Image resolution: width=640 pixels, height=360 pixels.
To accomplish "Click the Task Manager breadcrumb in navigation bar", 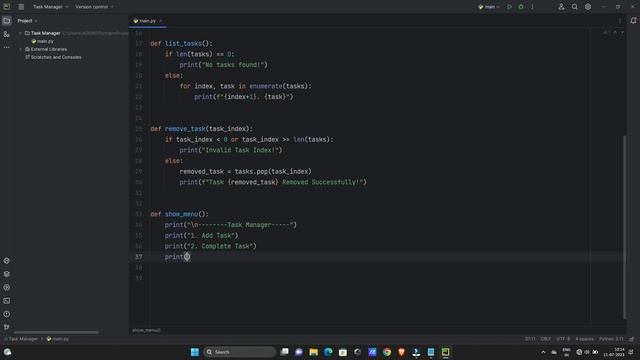I will (x=23, y=339).
